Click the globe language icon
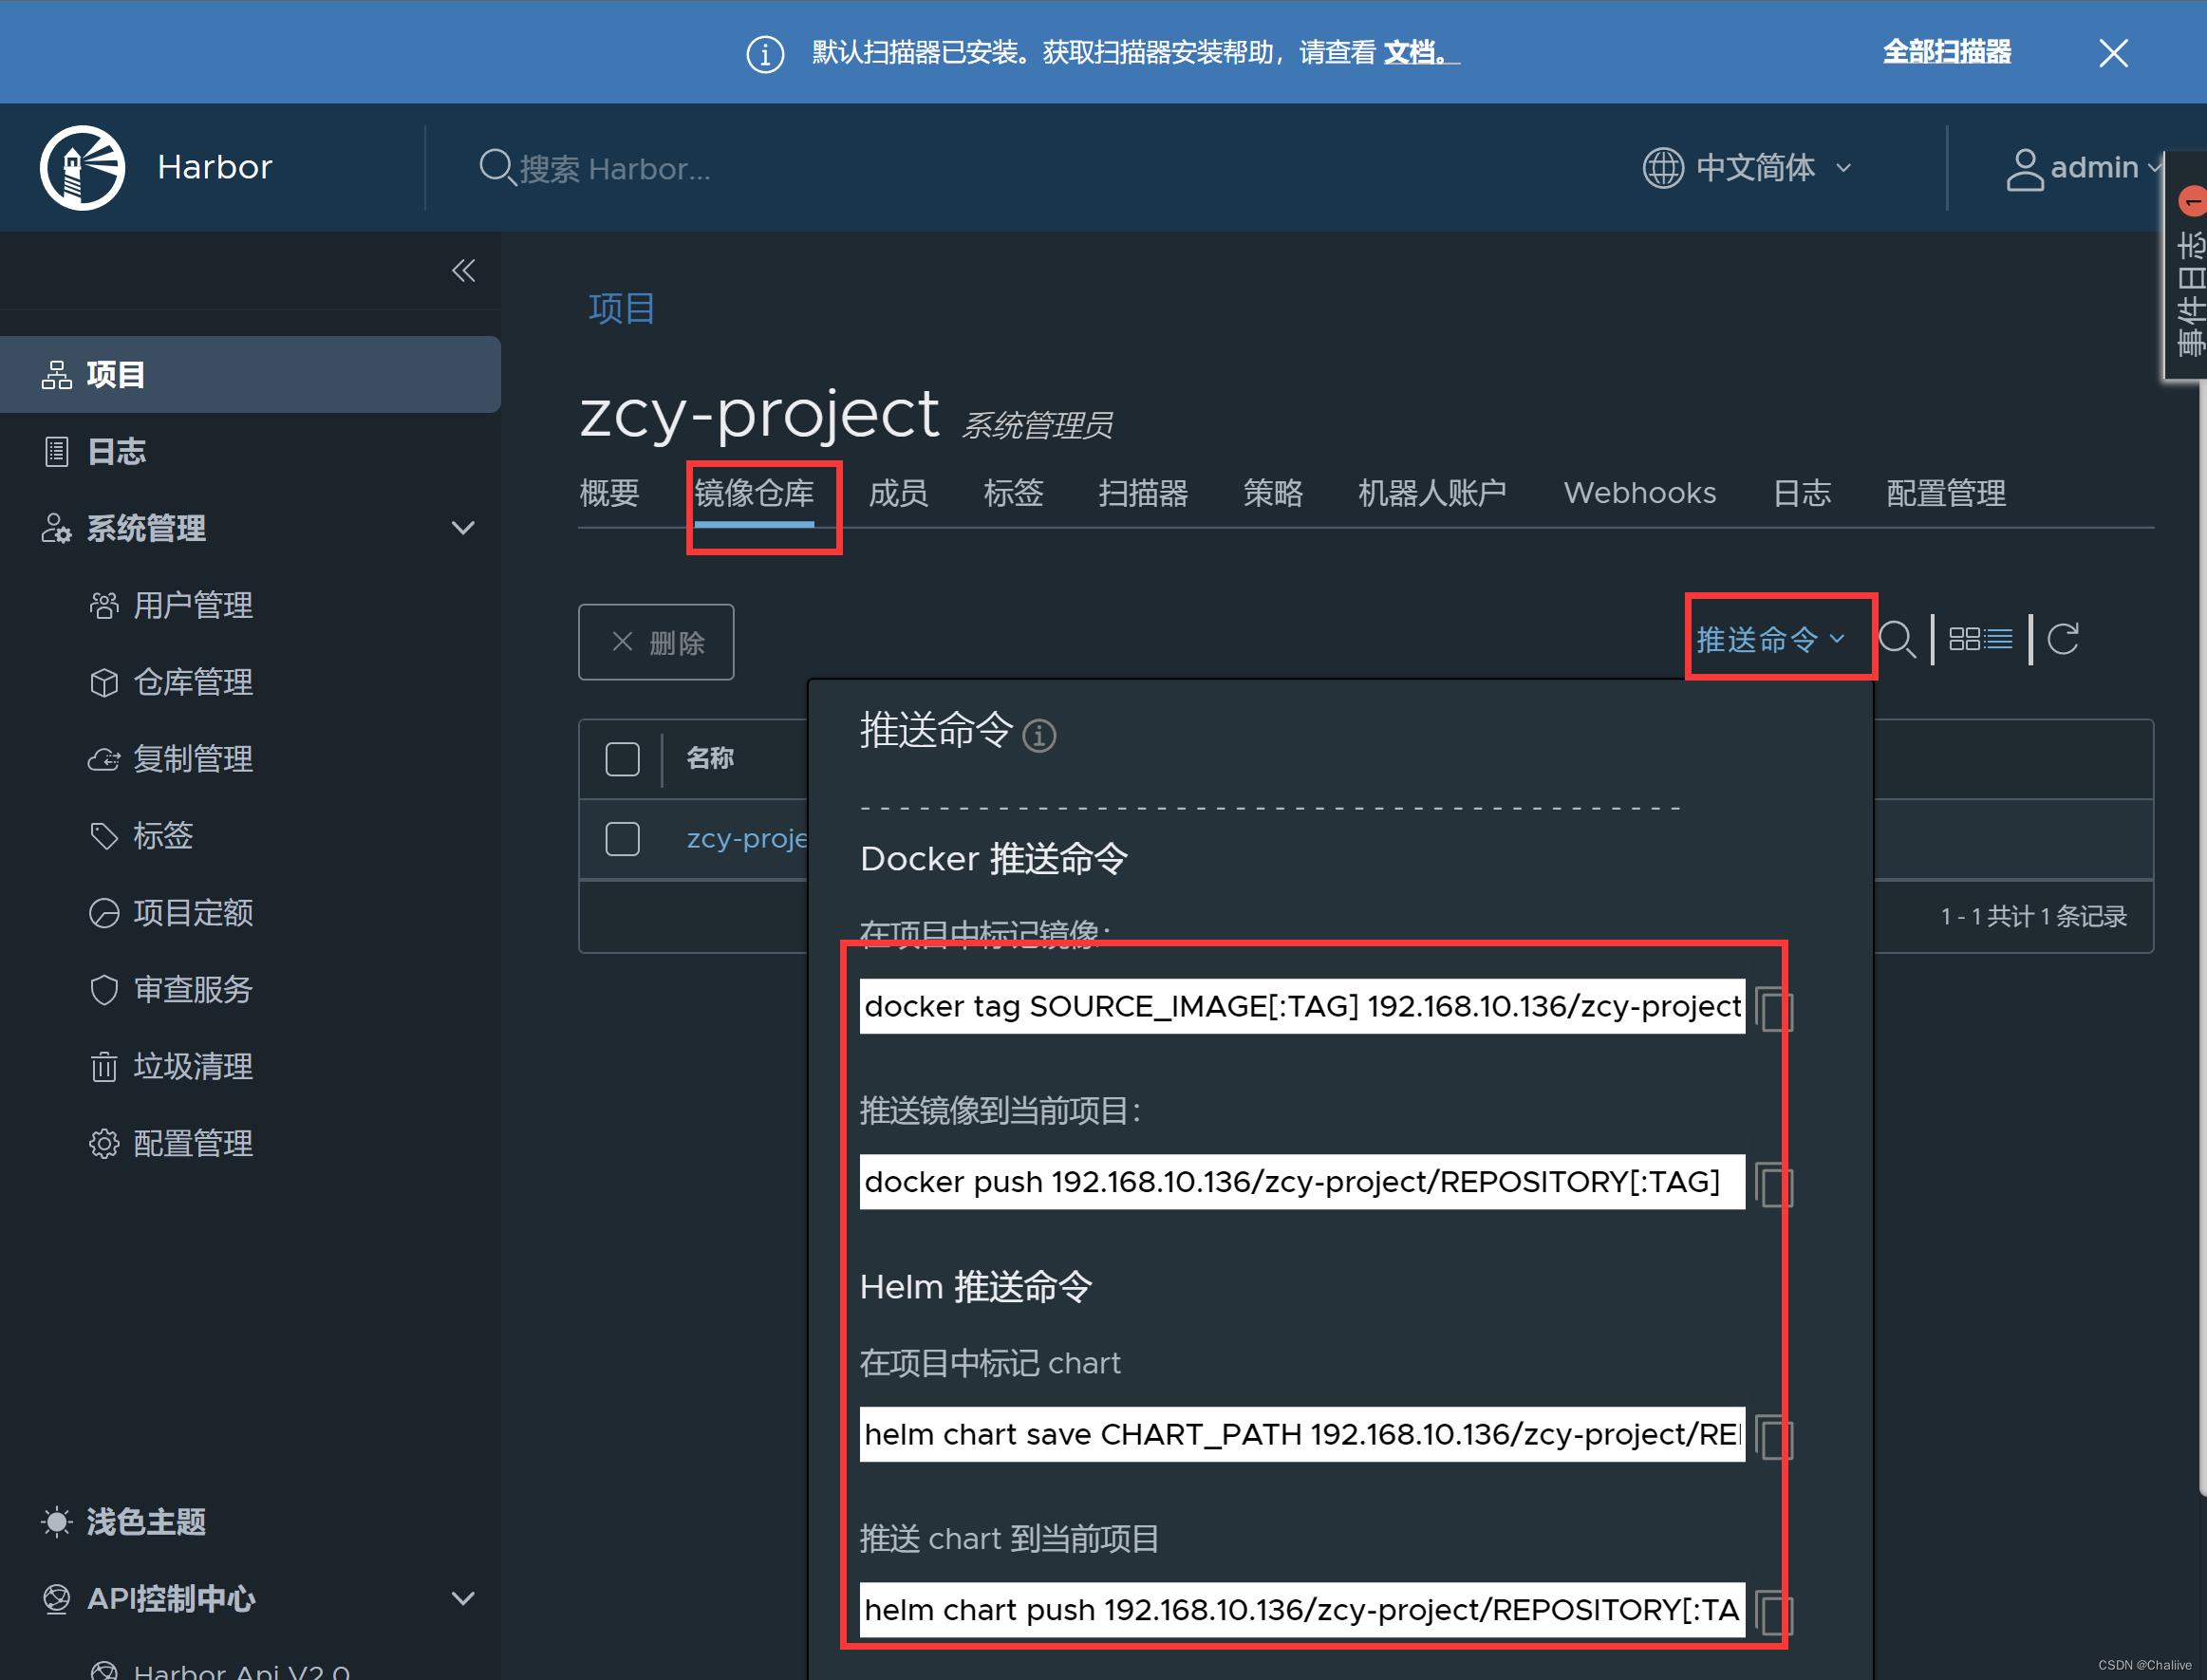This screenshot has height=1680, width=2207. tap(1662, 167)
